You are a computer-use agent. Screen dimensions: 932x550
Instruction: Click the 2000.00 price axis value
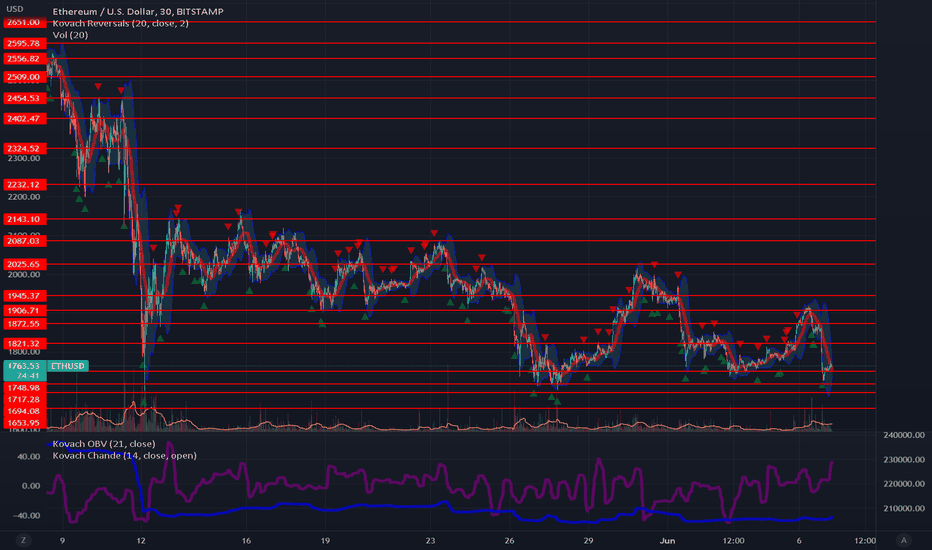pyautogui.click(x=24, y=275)
